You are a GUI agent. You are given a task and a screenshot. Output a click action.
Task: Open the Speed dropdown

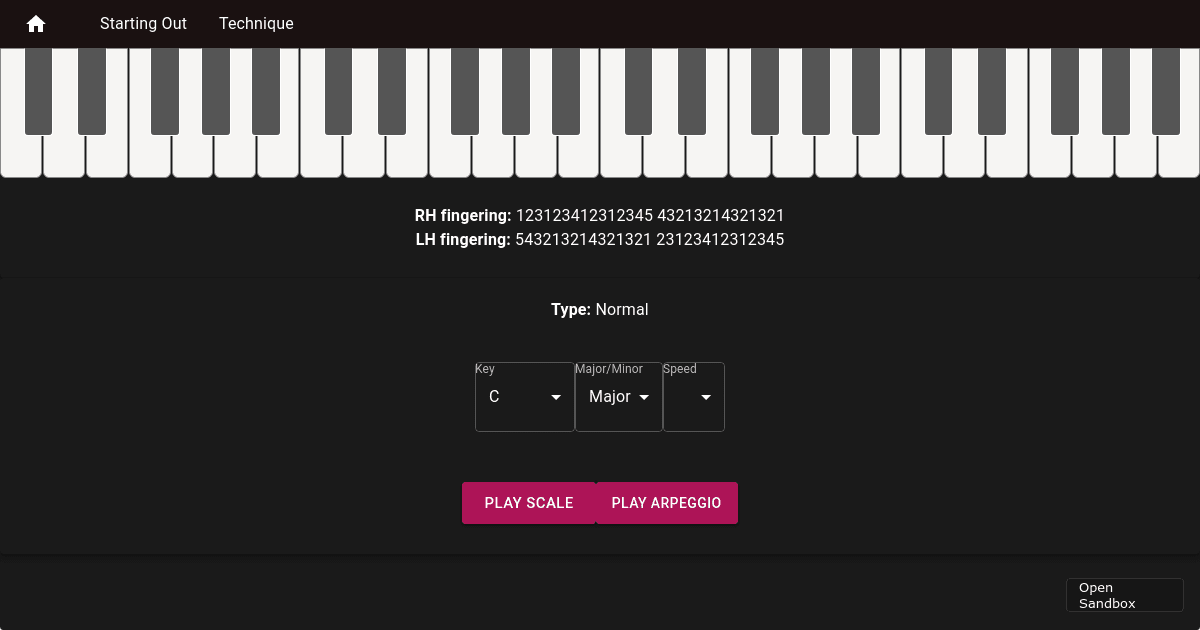click(693, 397)
